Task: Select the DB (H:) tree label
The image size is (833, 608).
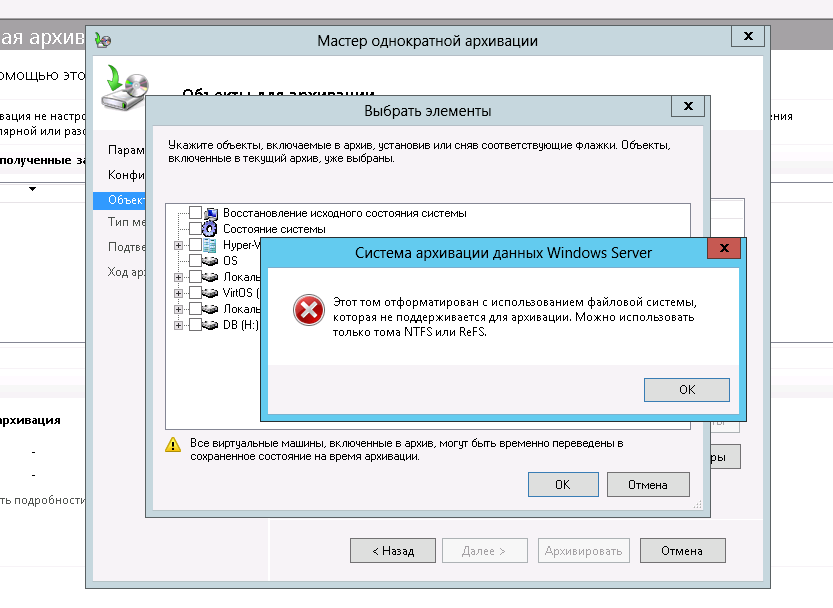Action: coord(241,325)
